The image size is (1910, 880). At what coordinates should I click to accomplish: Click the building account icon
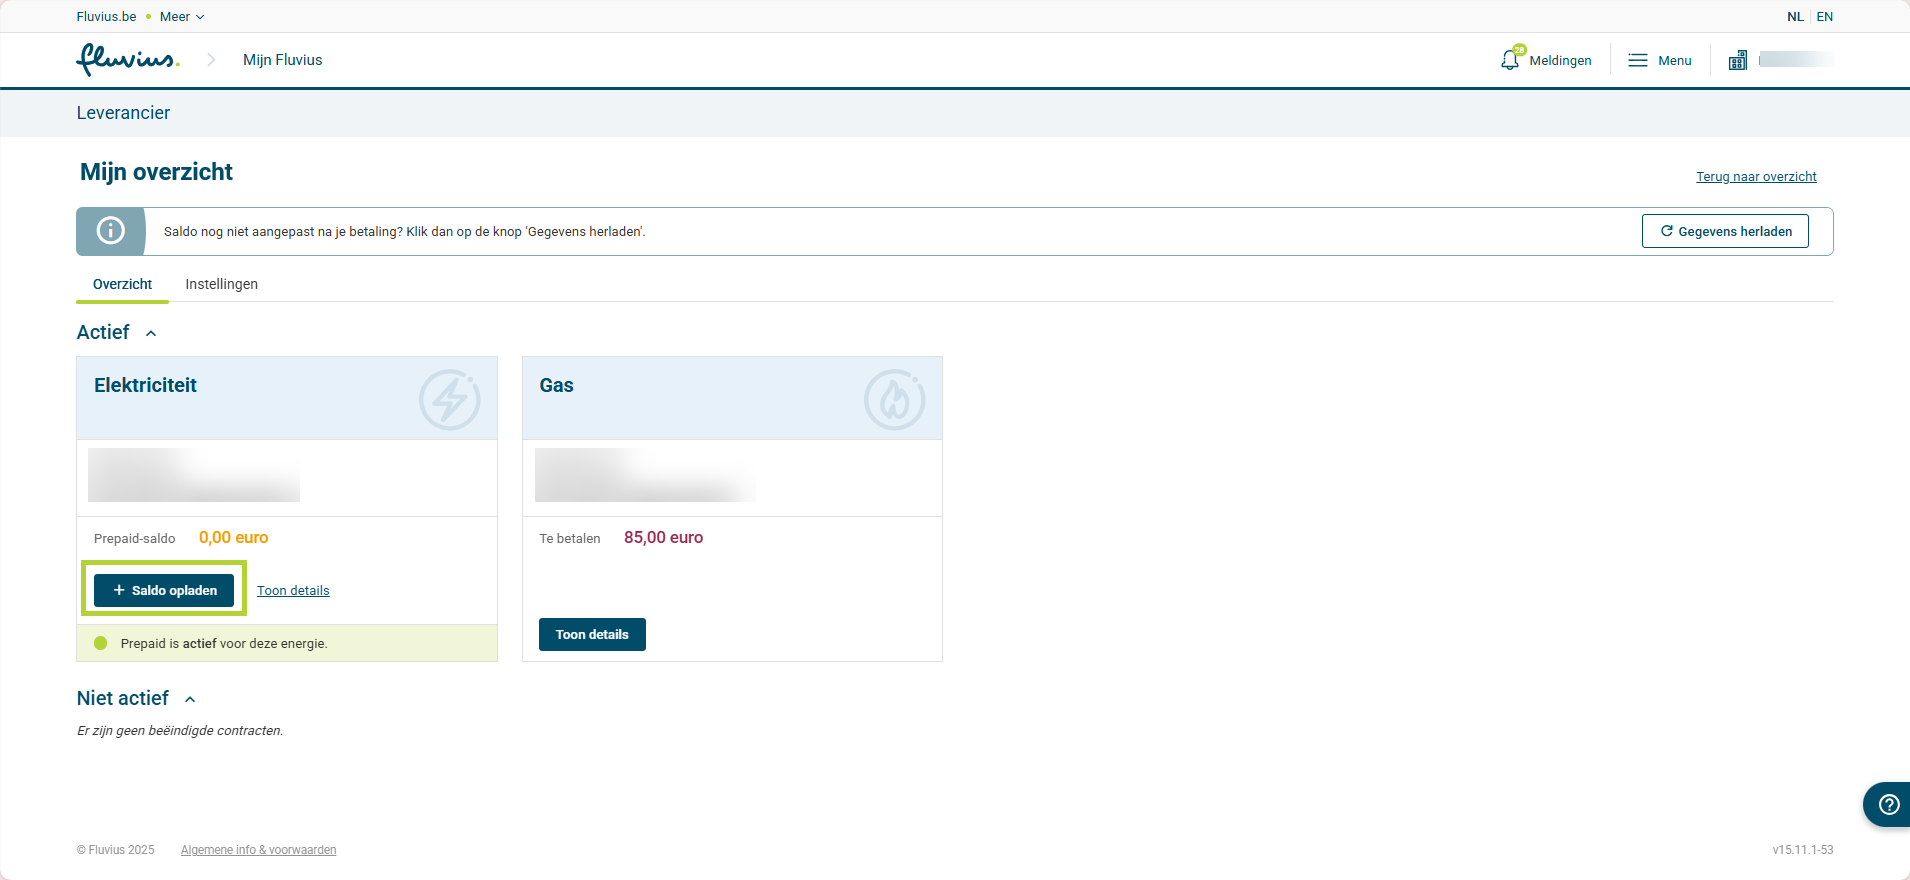[1738, 60]
